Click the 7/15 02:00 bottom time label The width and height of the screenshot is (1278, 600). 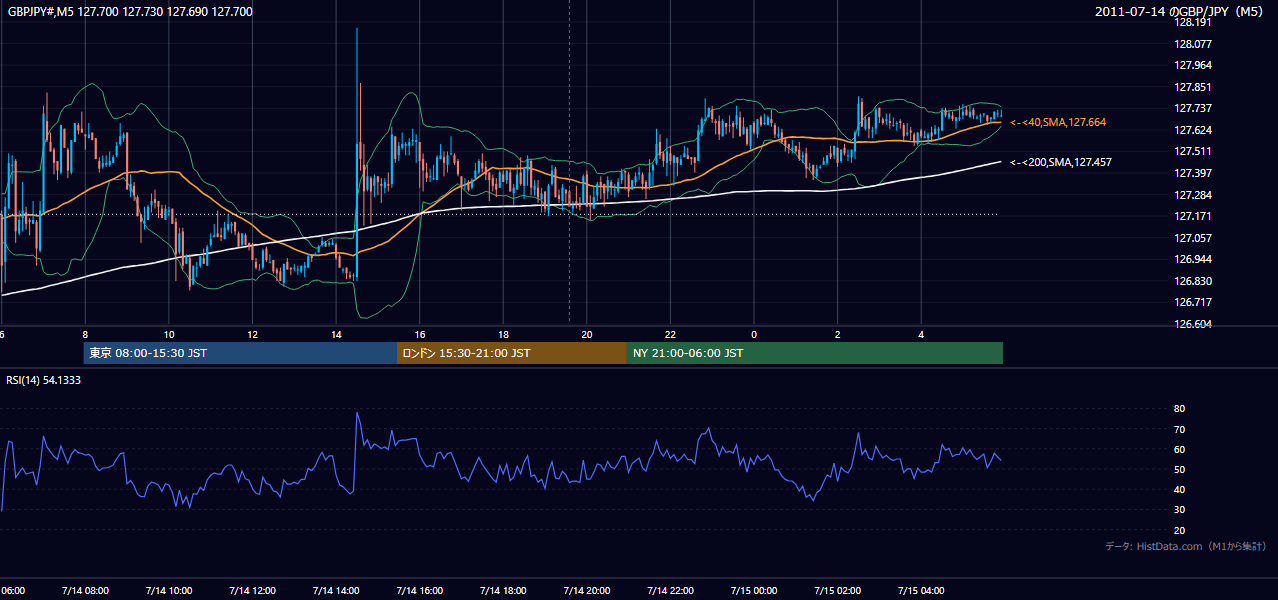point(838,591)
